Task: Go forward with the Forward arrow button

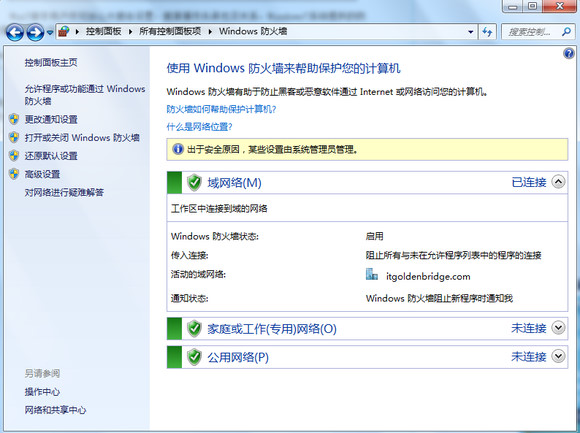Action: tap(35, 32)
